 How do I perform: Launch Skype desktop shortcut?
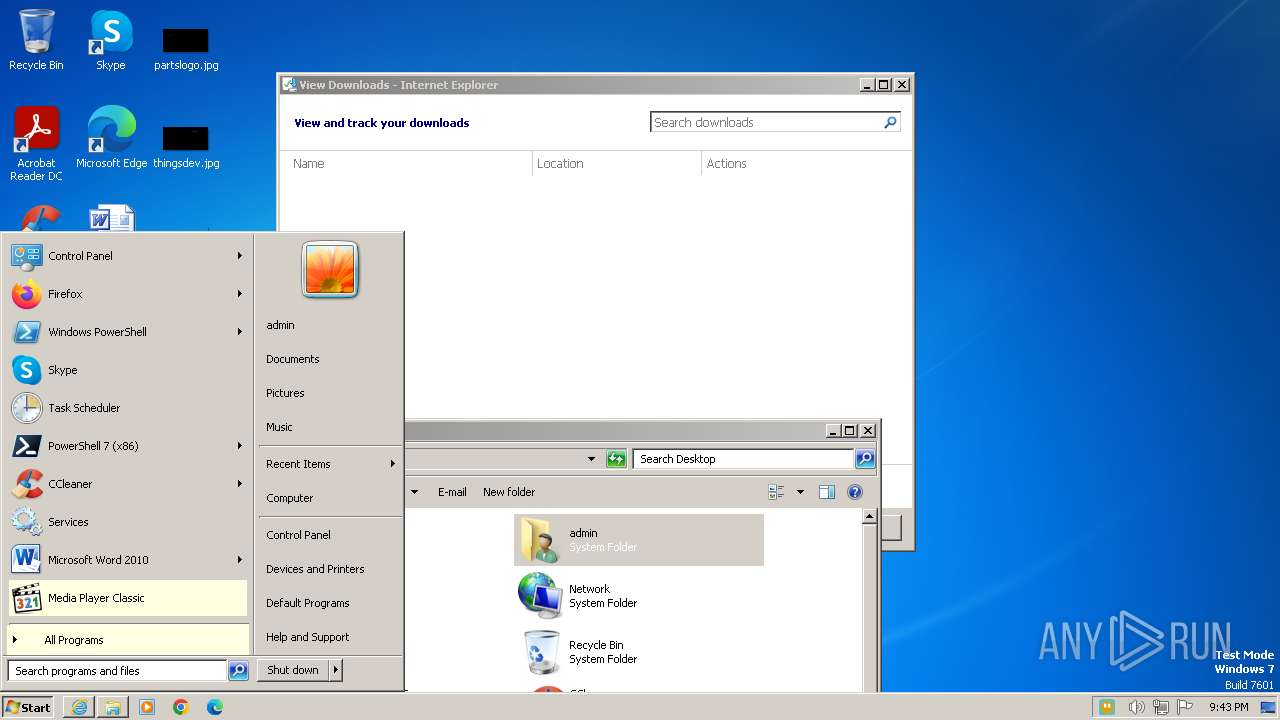point(110,41)
